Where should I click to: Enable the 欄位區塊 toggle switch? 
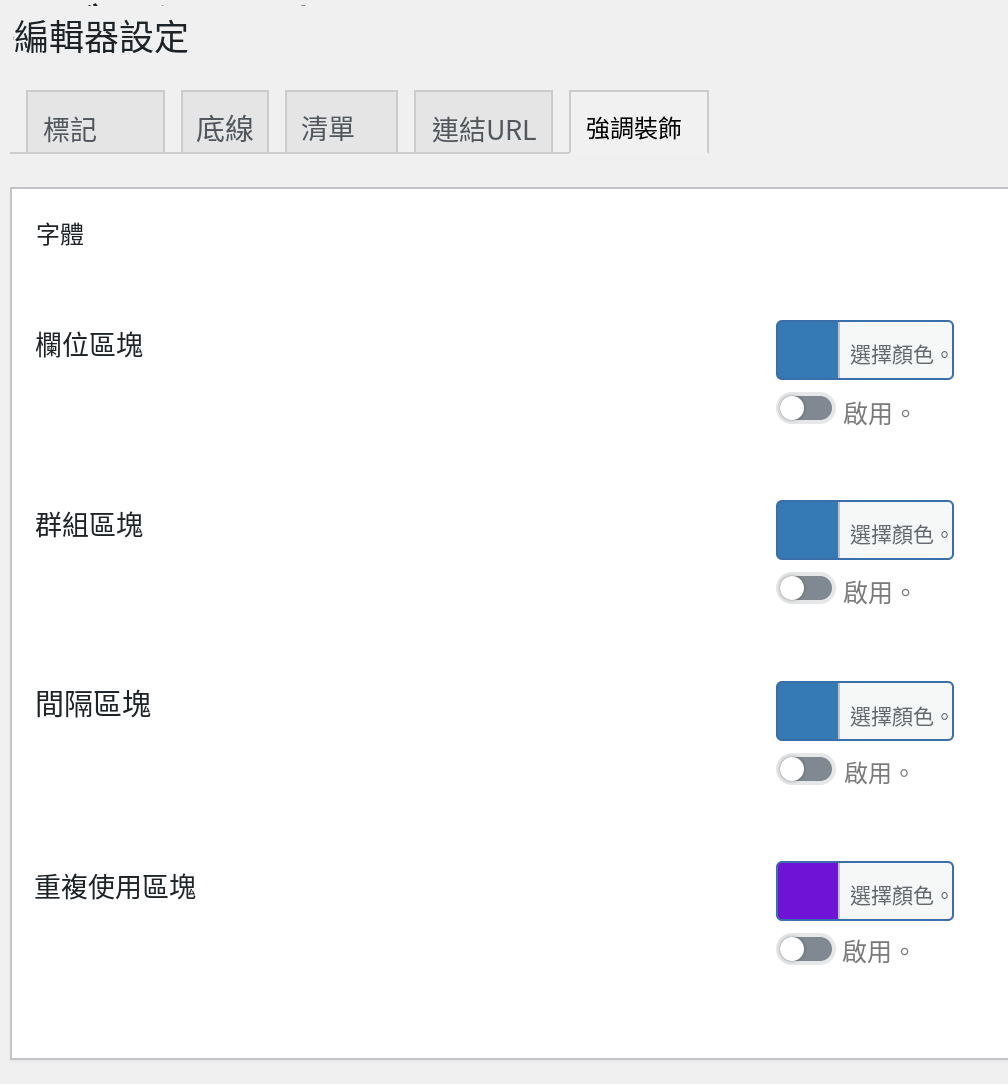click(805, 409)
